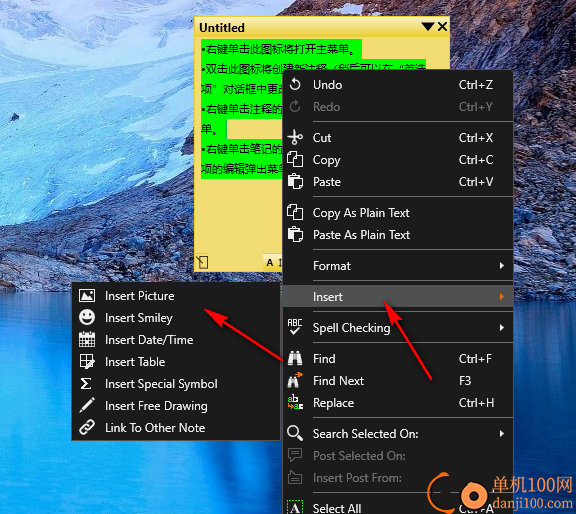Click the Insert Free Drawing pencil icon
This screenshot has width=576, height=514.
[x=87, y=405]
